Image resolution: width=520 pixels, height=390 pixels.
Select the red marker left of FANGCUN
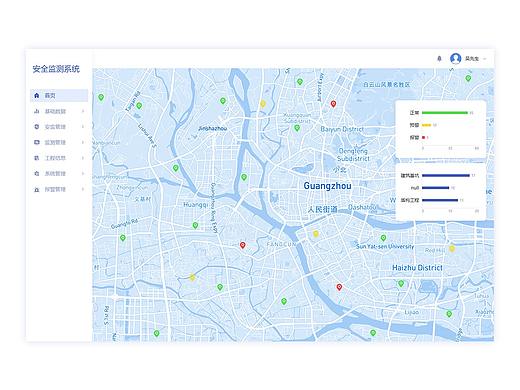pyautogui.click(x=243, y=245)
